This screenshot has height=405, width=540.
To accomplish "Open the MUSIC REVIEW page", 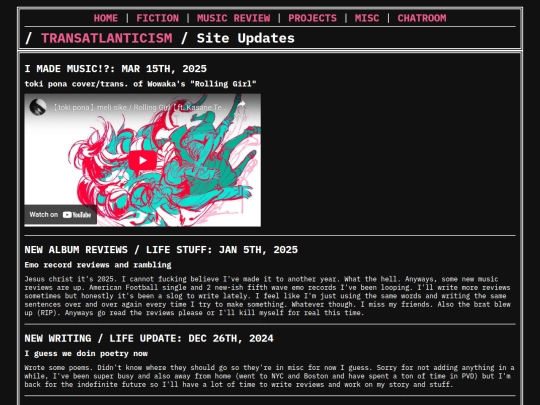I will [233, 18].
